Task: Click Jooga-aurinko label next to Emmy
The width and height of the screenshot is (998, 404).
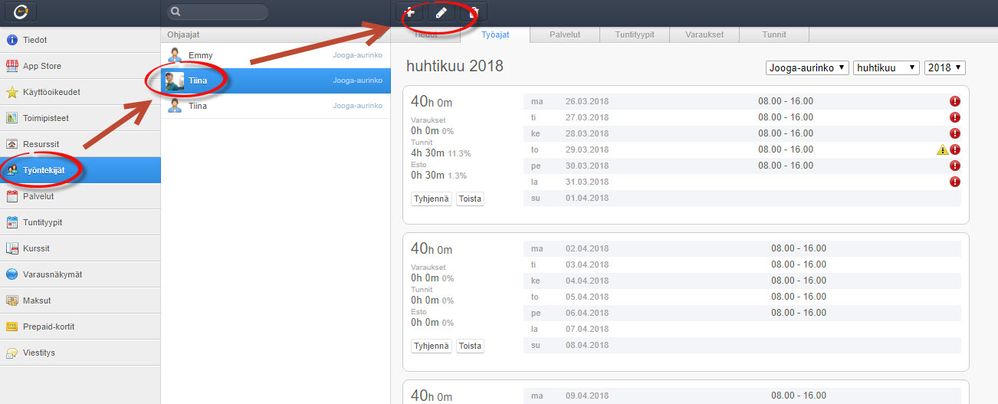Action: click(357, 55)
